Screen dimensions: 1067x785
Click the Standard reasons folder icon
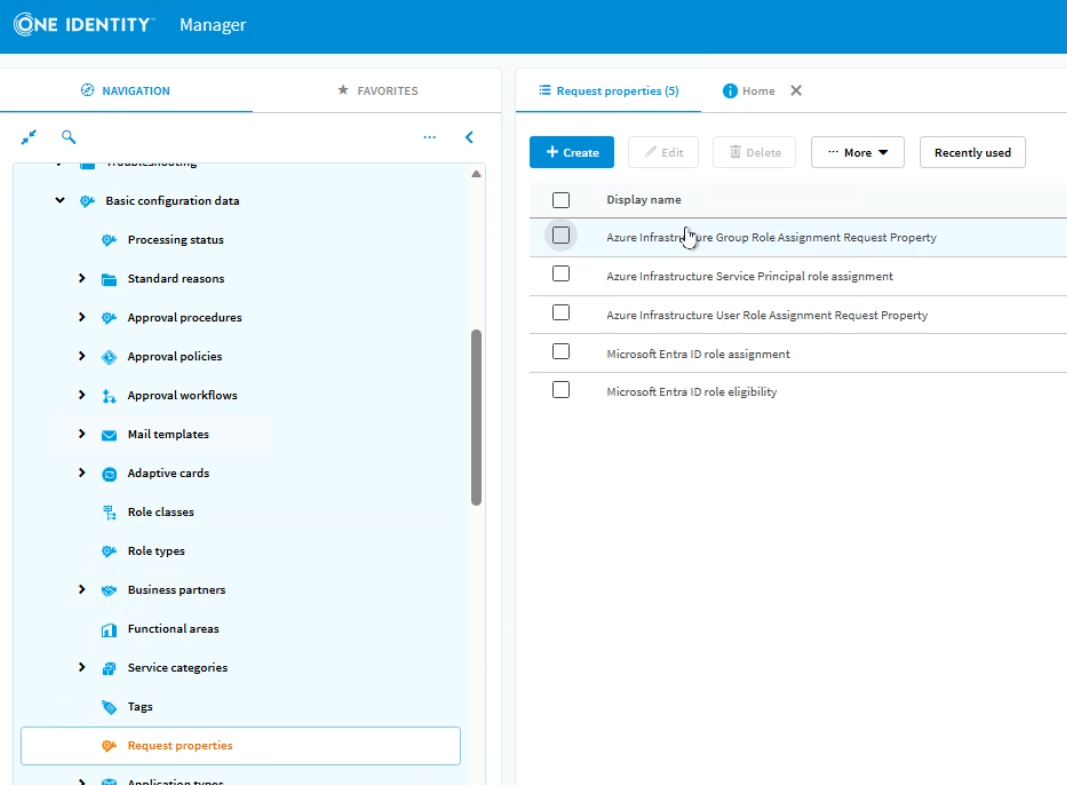pyautogui.click(x=109, y=279)
